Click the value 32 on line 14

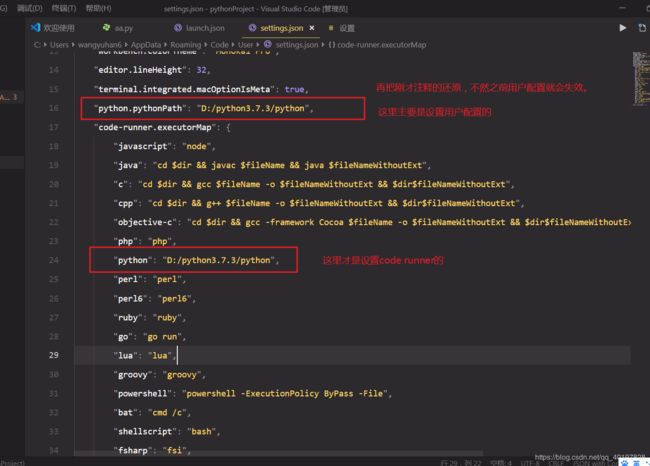coord(201,70)
